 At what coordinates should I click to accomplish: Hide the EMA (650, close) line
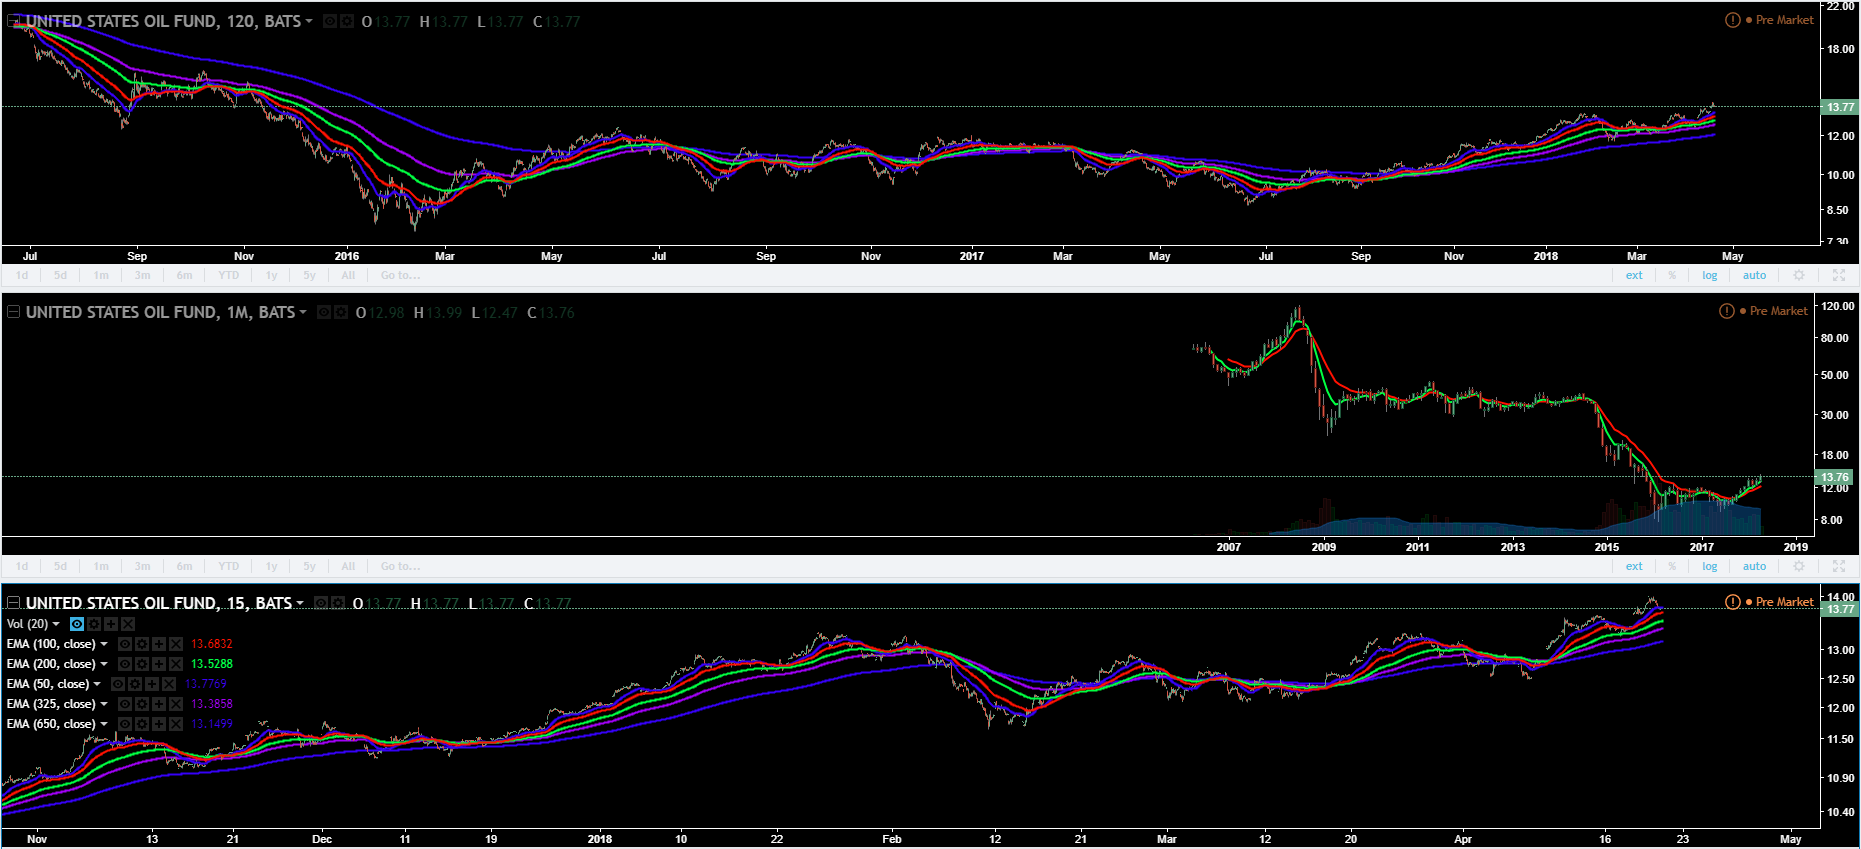(x=125, y=724)
